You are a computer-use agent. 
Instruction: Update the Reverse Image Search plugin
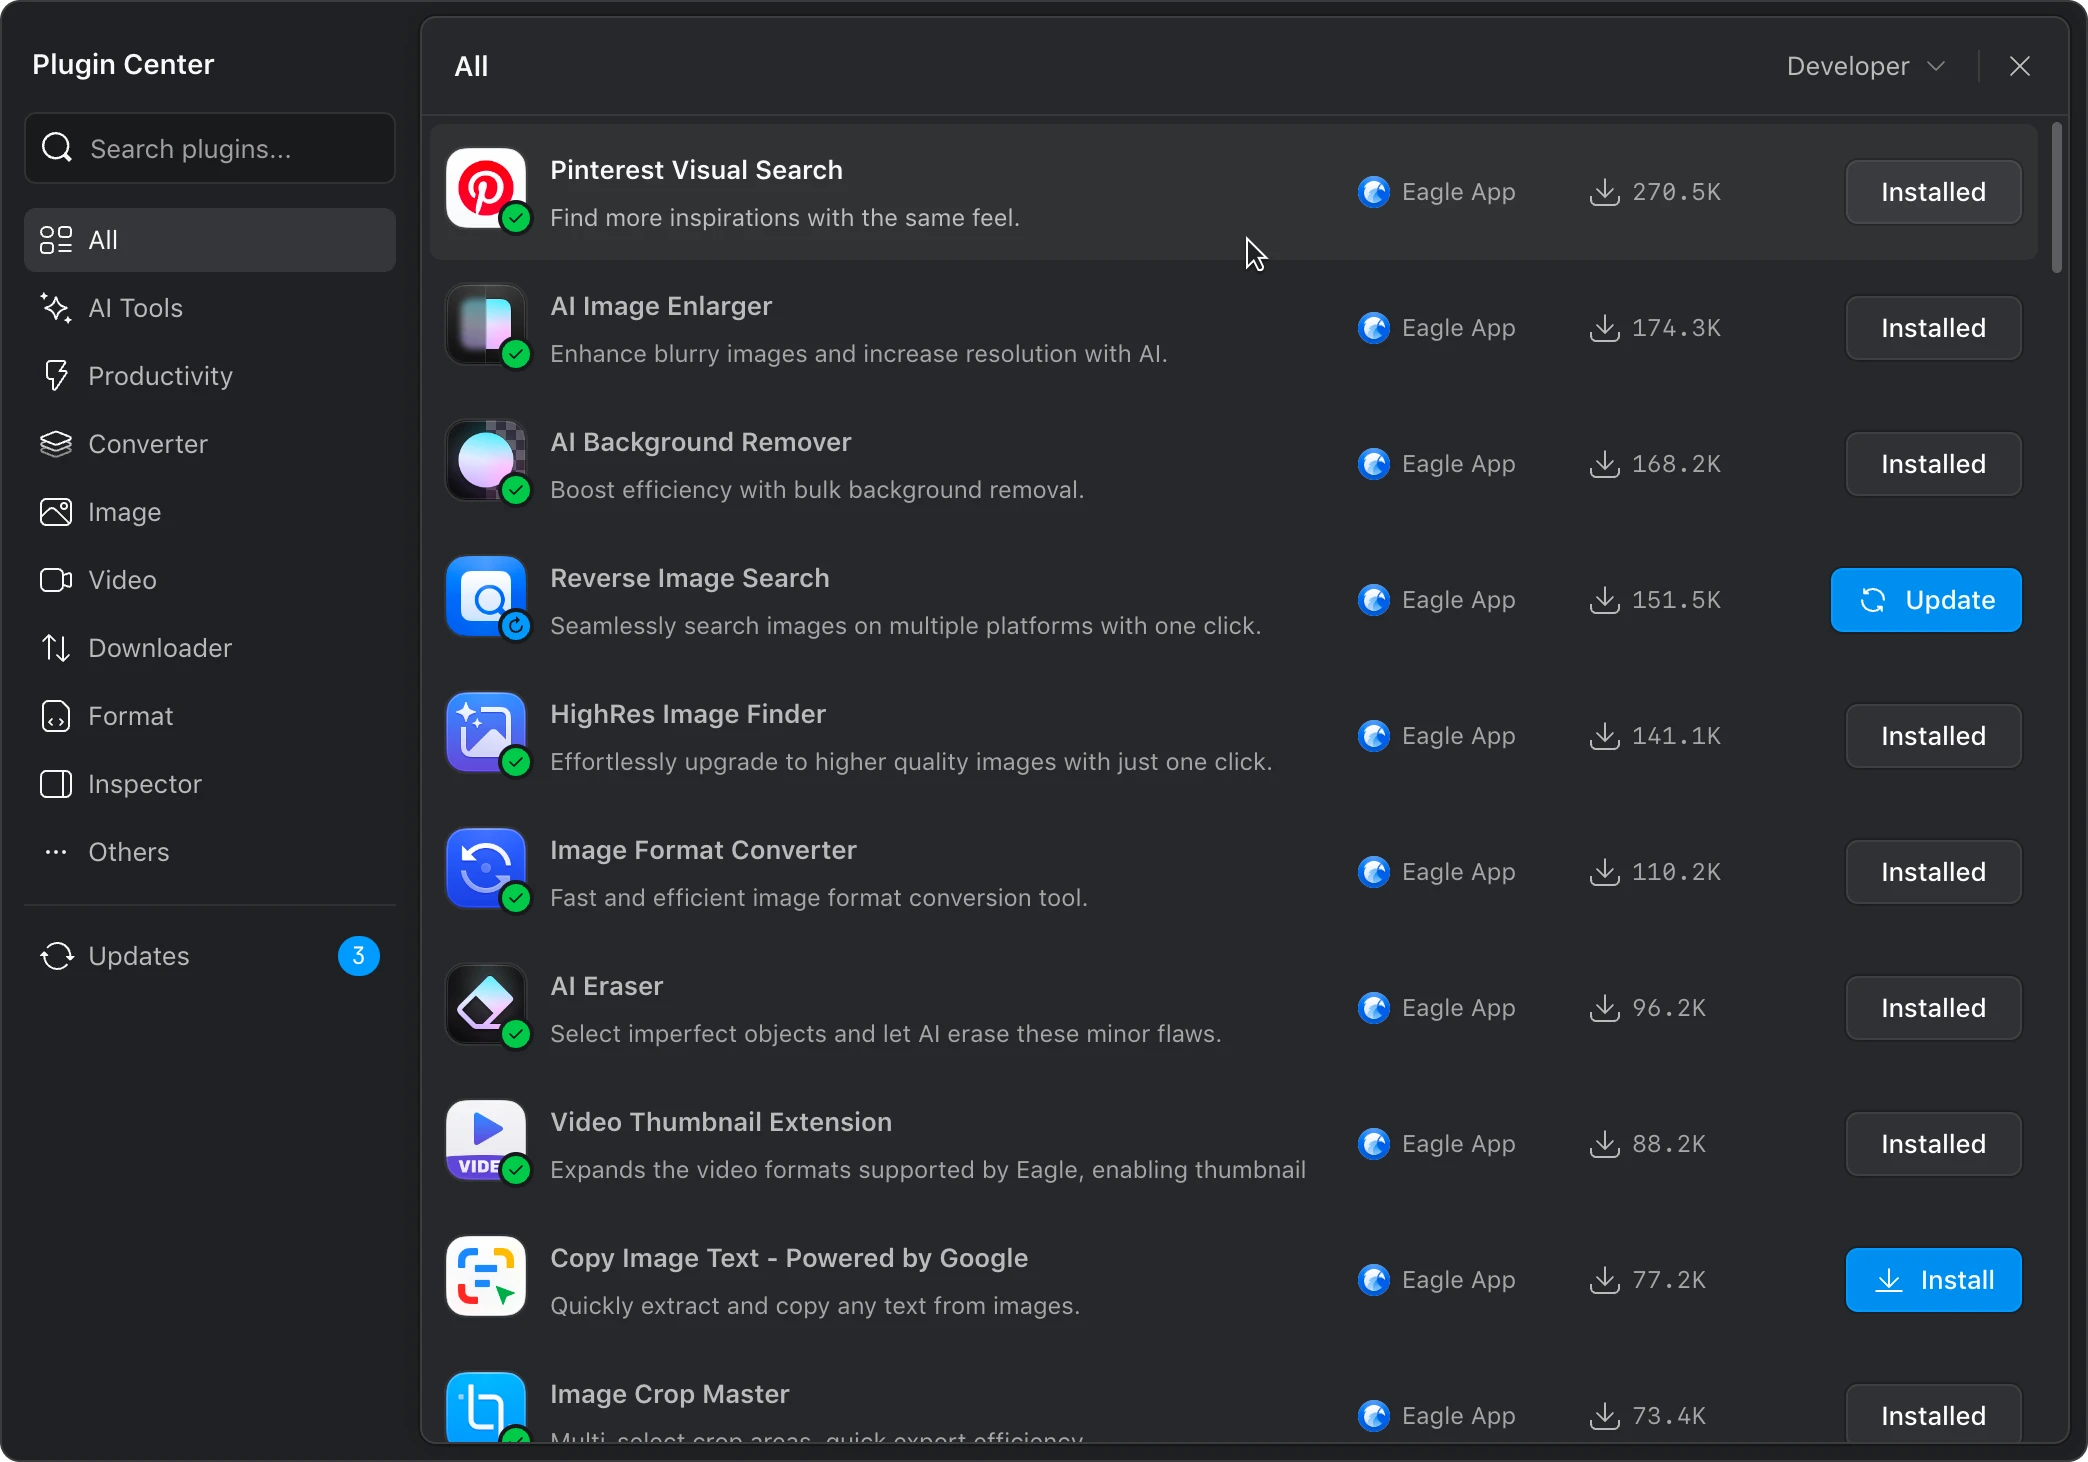tap(1926, 600)
